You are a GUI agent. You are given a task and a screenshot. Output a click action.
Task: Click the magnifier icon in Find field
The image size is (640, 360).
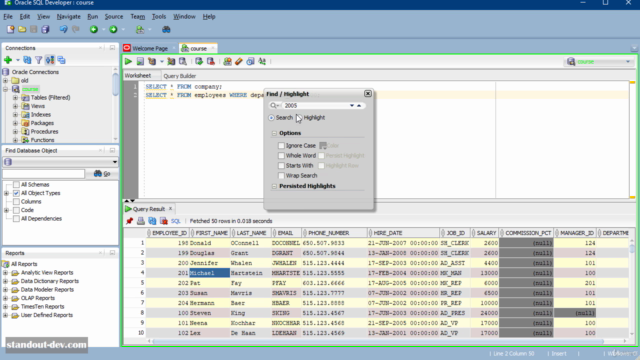[x=273, y=105]
